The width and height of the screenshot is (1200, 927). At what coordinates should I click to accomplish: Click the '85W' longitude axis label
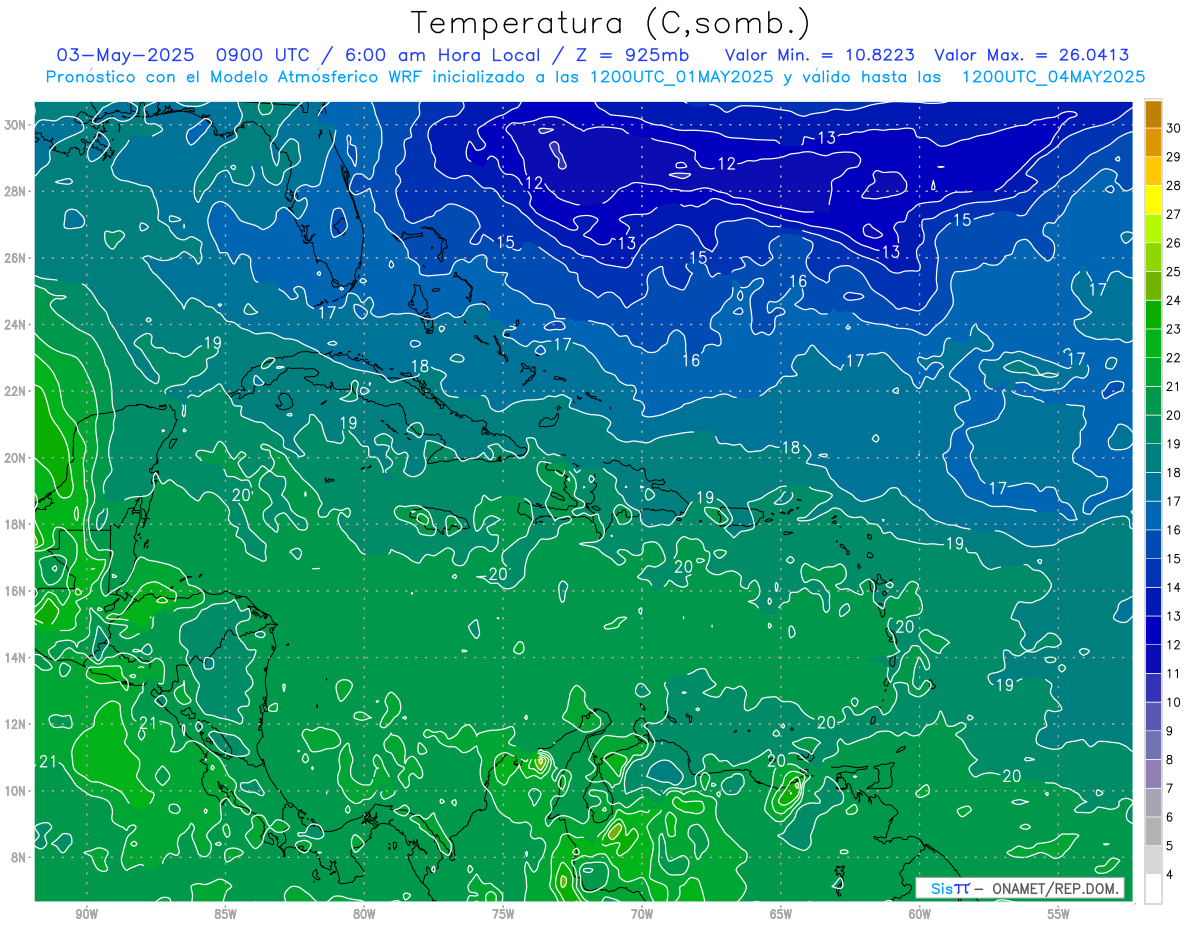click(225, 914)
